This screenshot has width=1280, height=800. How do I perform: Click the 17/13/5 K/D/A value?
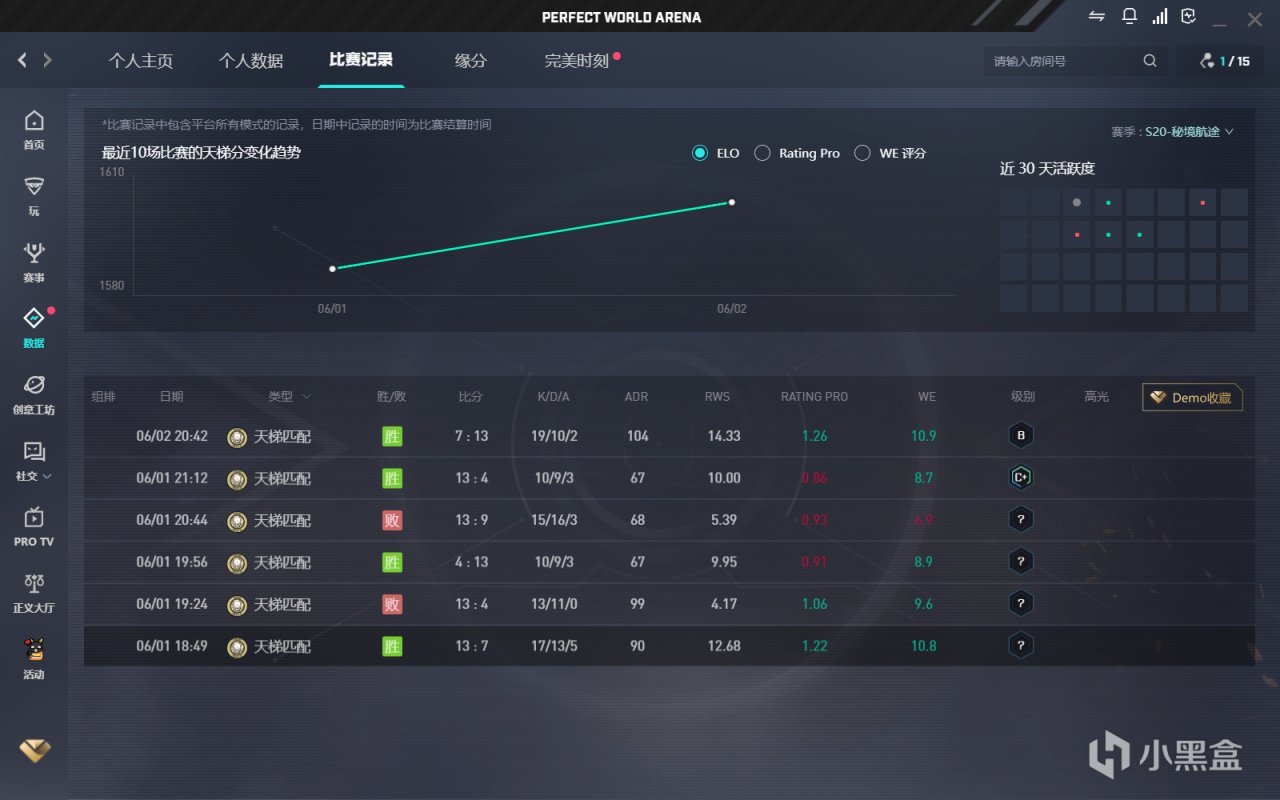(554, 646)
